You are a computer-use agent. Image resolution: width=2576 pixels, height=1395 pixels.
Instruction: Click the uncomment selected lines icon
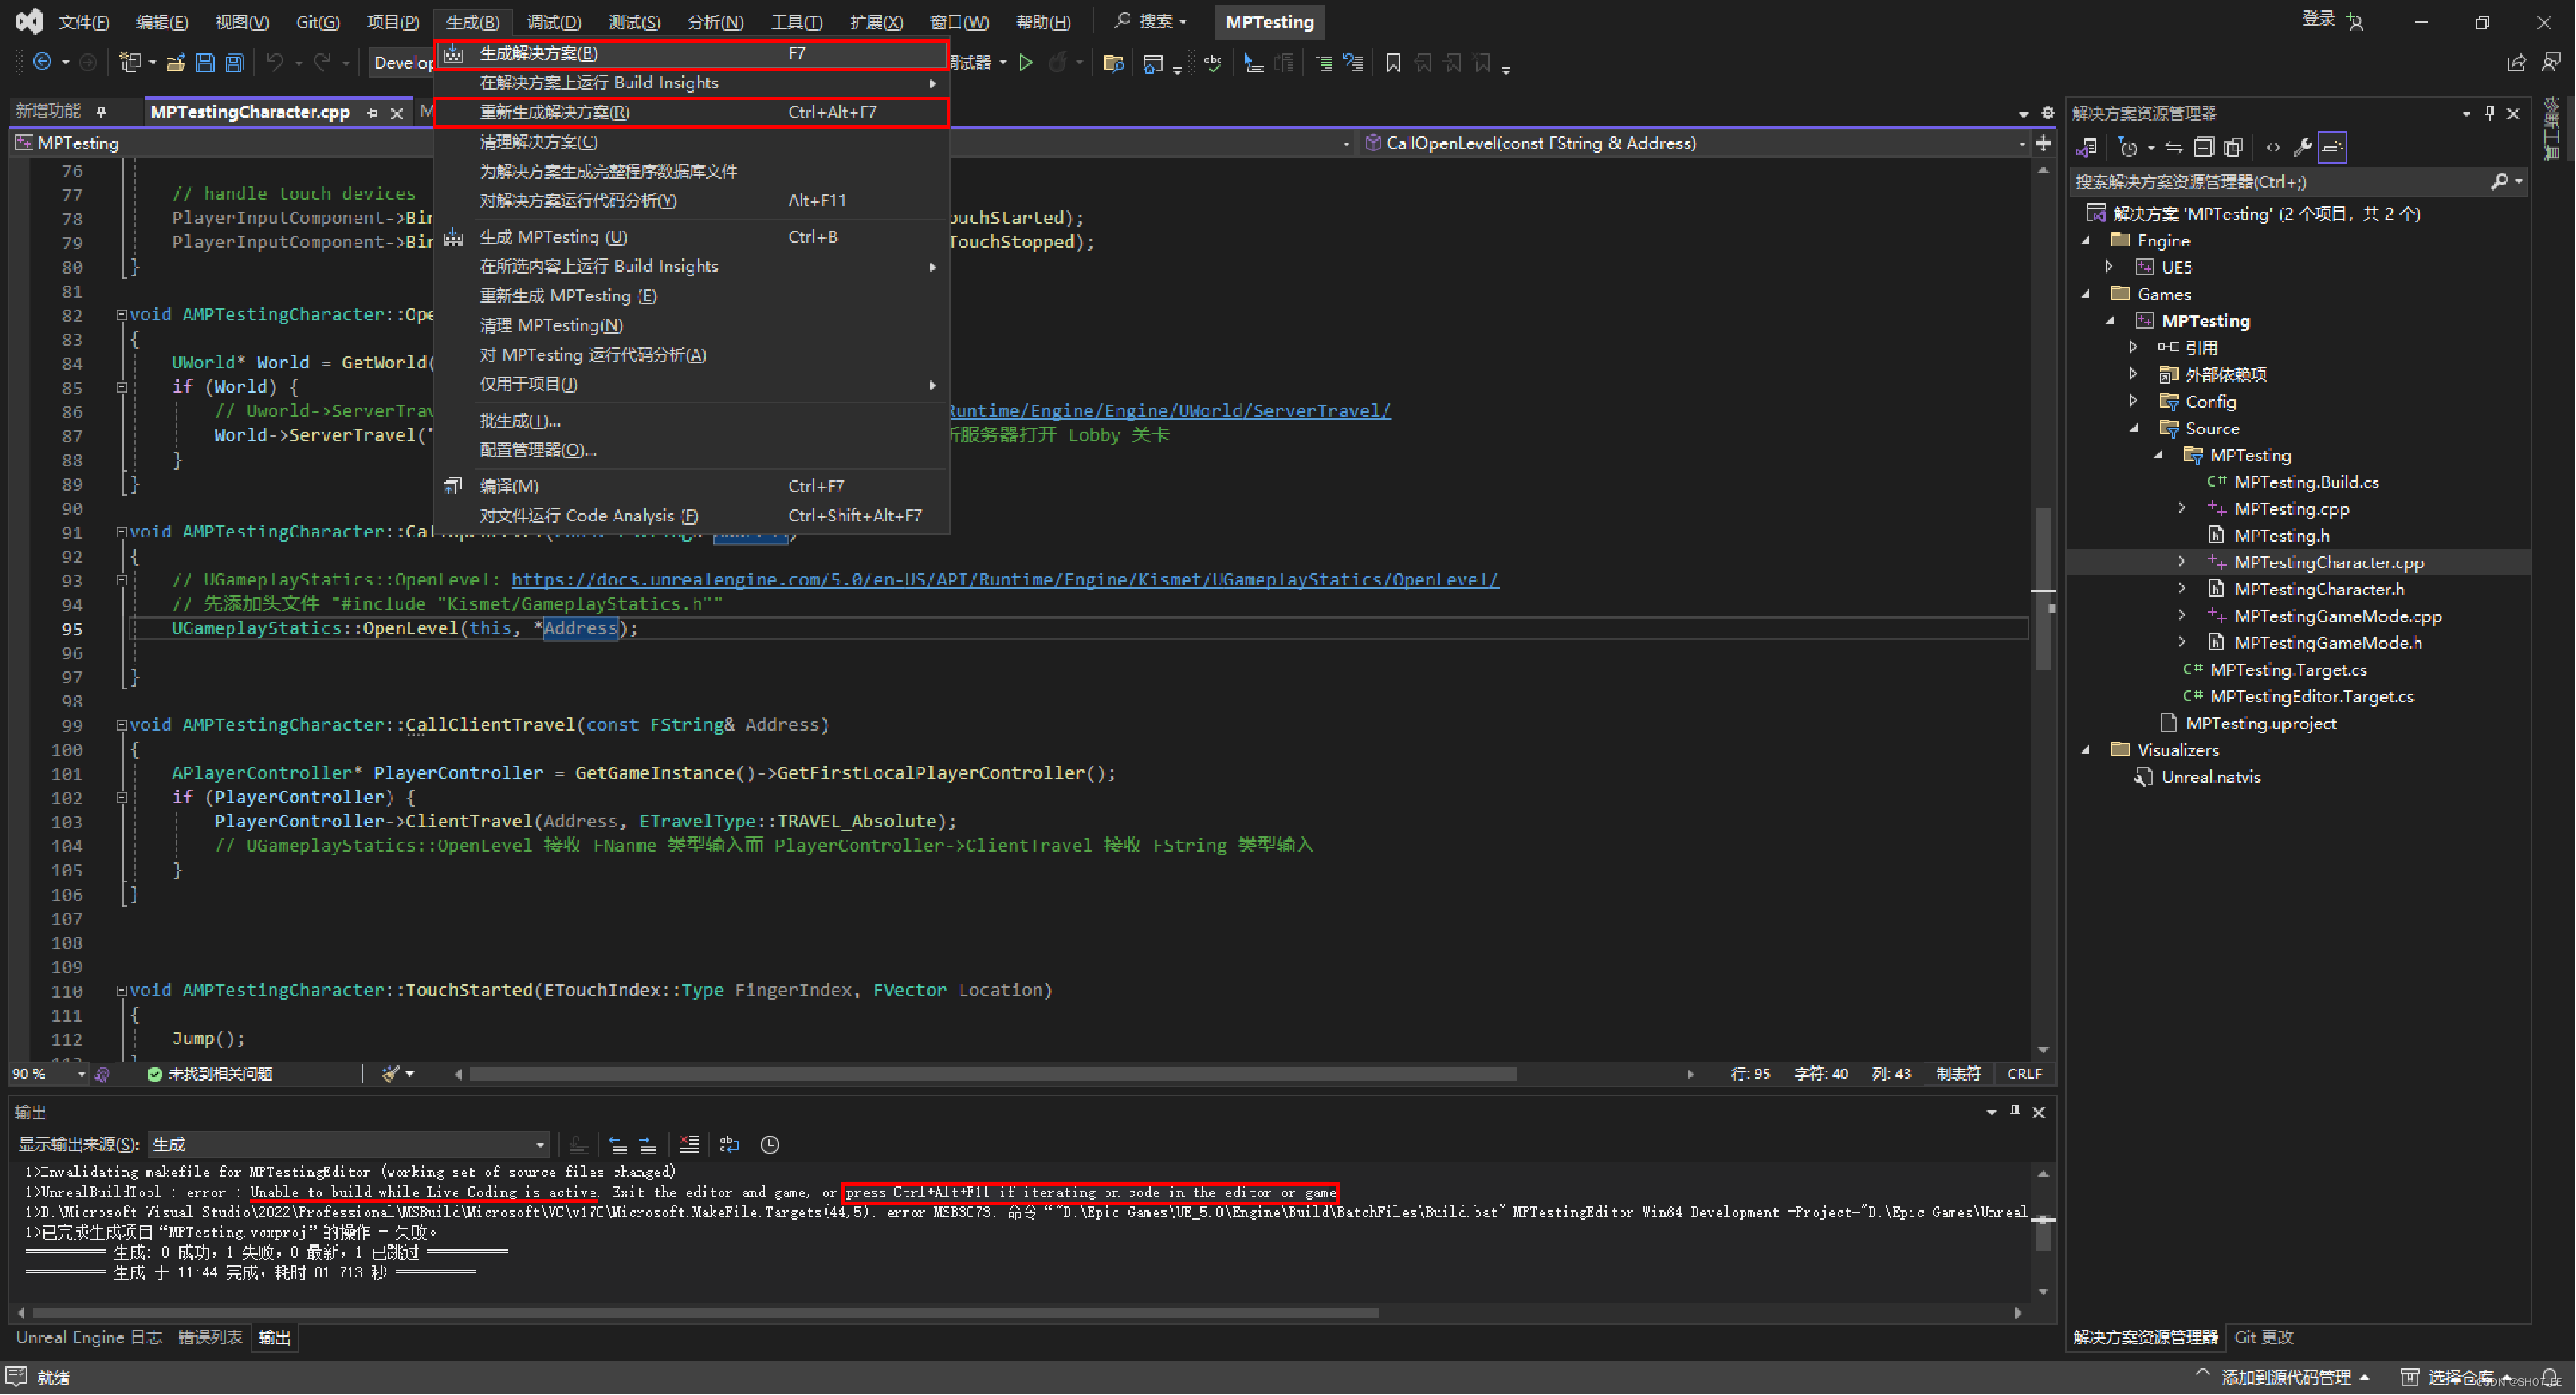click(1353, 63)
